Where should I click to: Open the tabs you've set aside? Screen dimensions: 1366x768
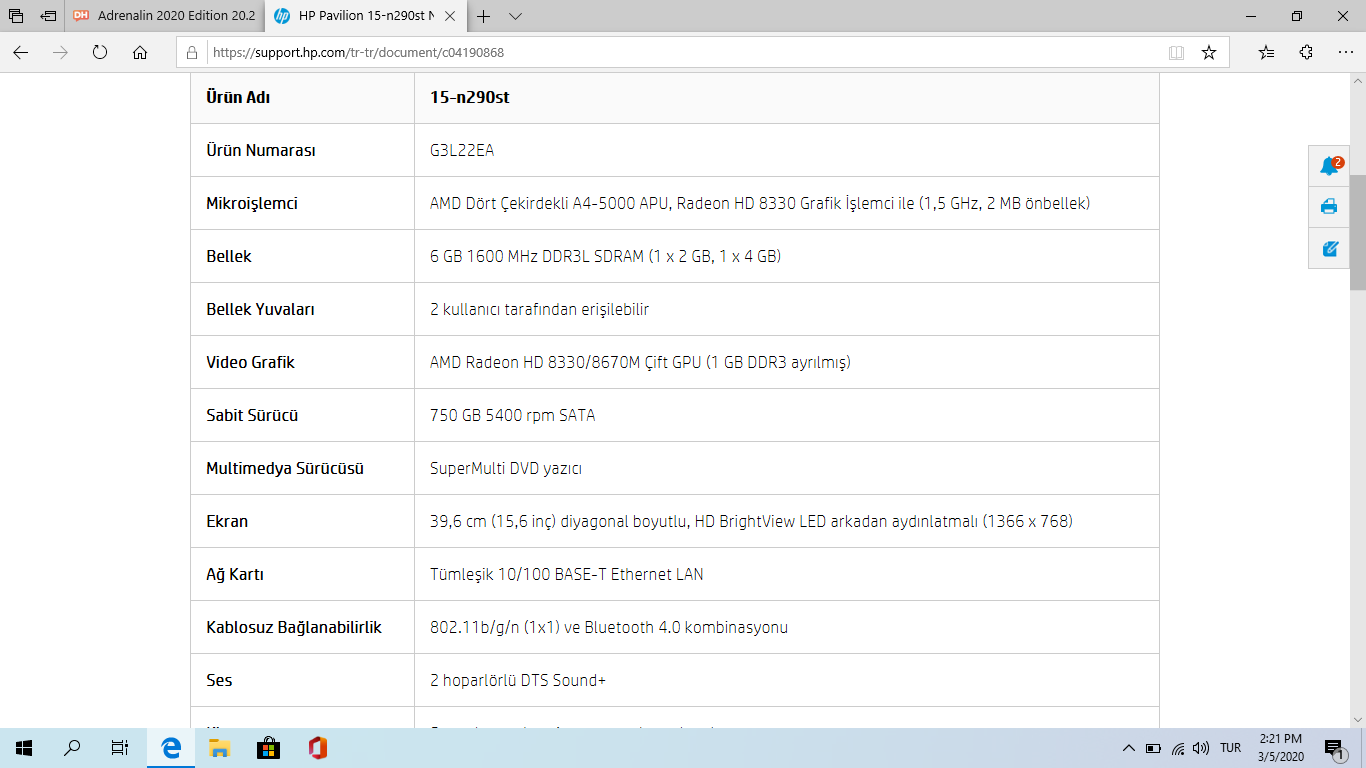16,16
